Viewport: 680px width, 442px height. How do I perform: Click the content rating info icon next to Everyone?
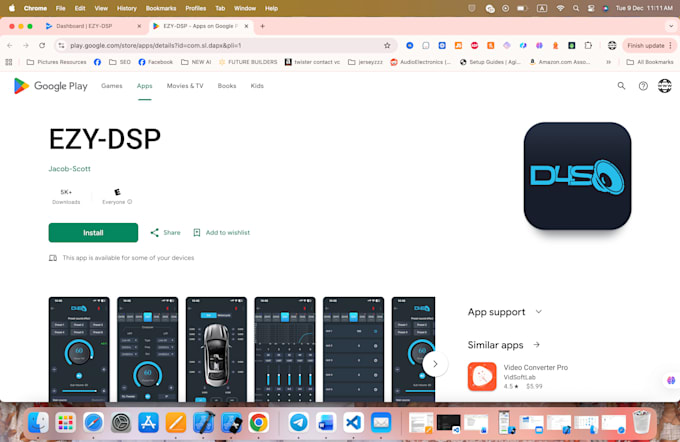click(130, 202)
